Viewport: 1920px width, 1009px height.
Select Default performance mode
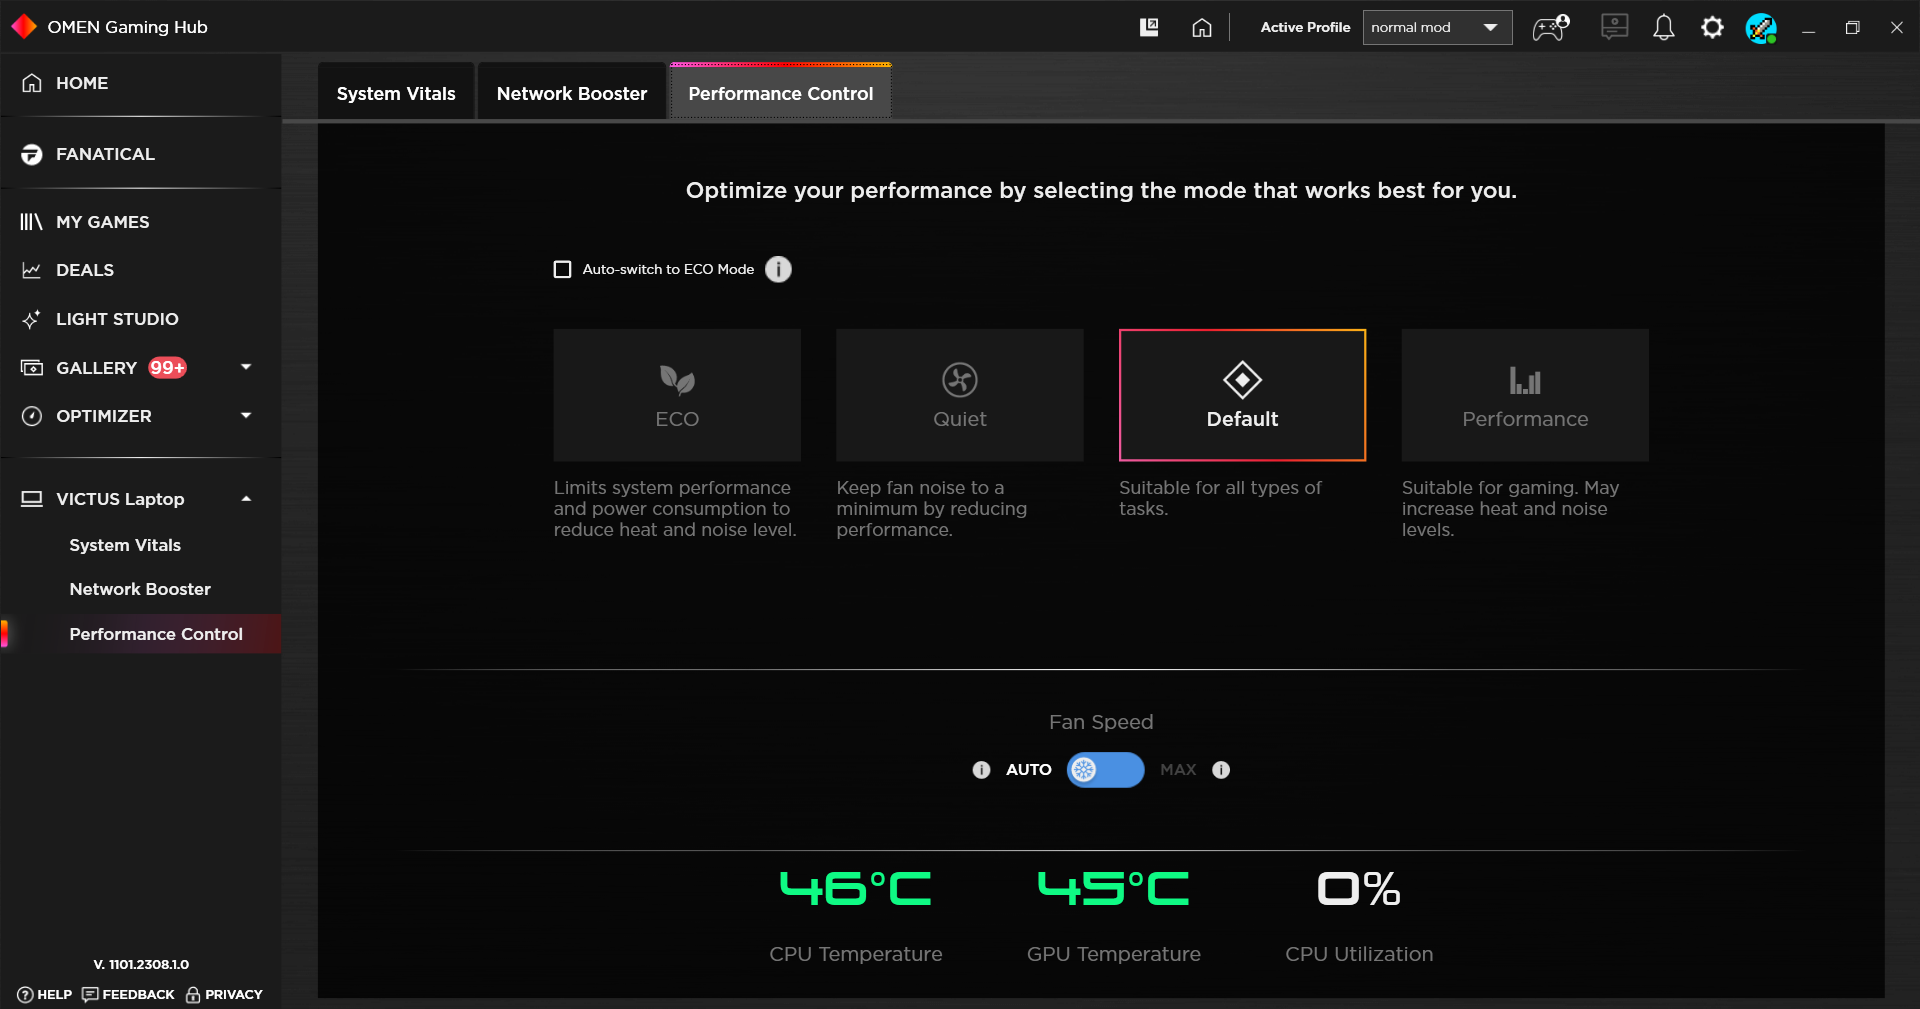[x=1242, y=395]
